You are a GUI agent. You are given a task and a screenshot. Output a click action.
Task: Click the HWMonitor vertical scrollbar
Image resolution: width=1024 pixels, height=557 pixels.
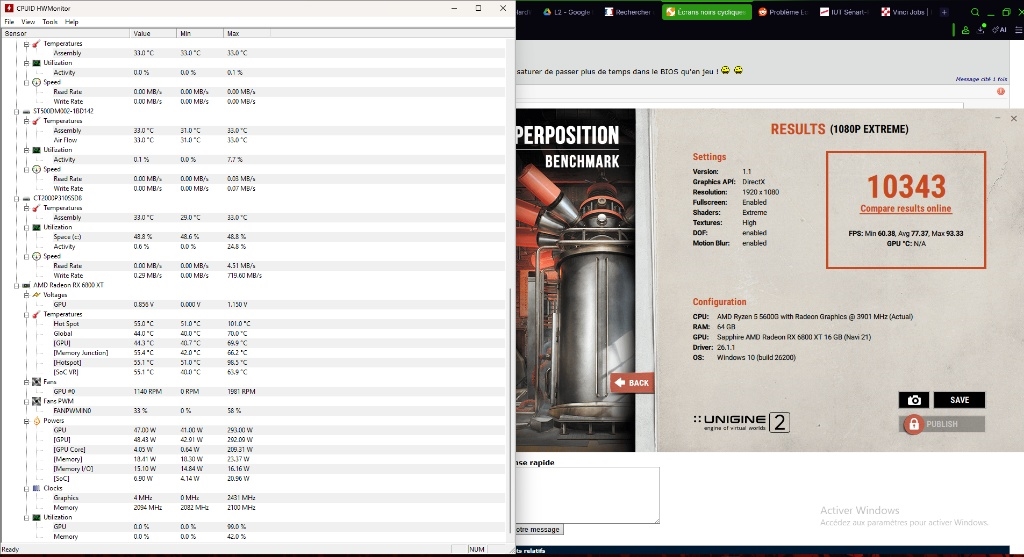tap(510, 411)
